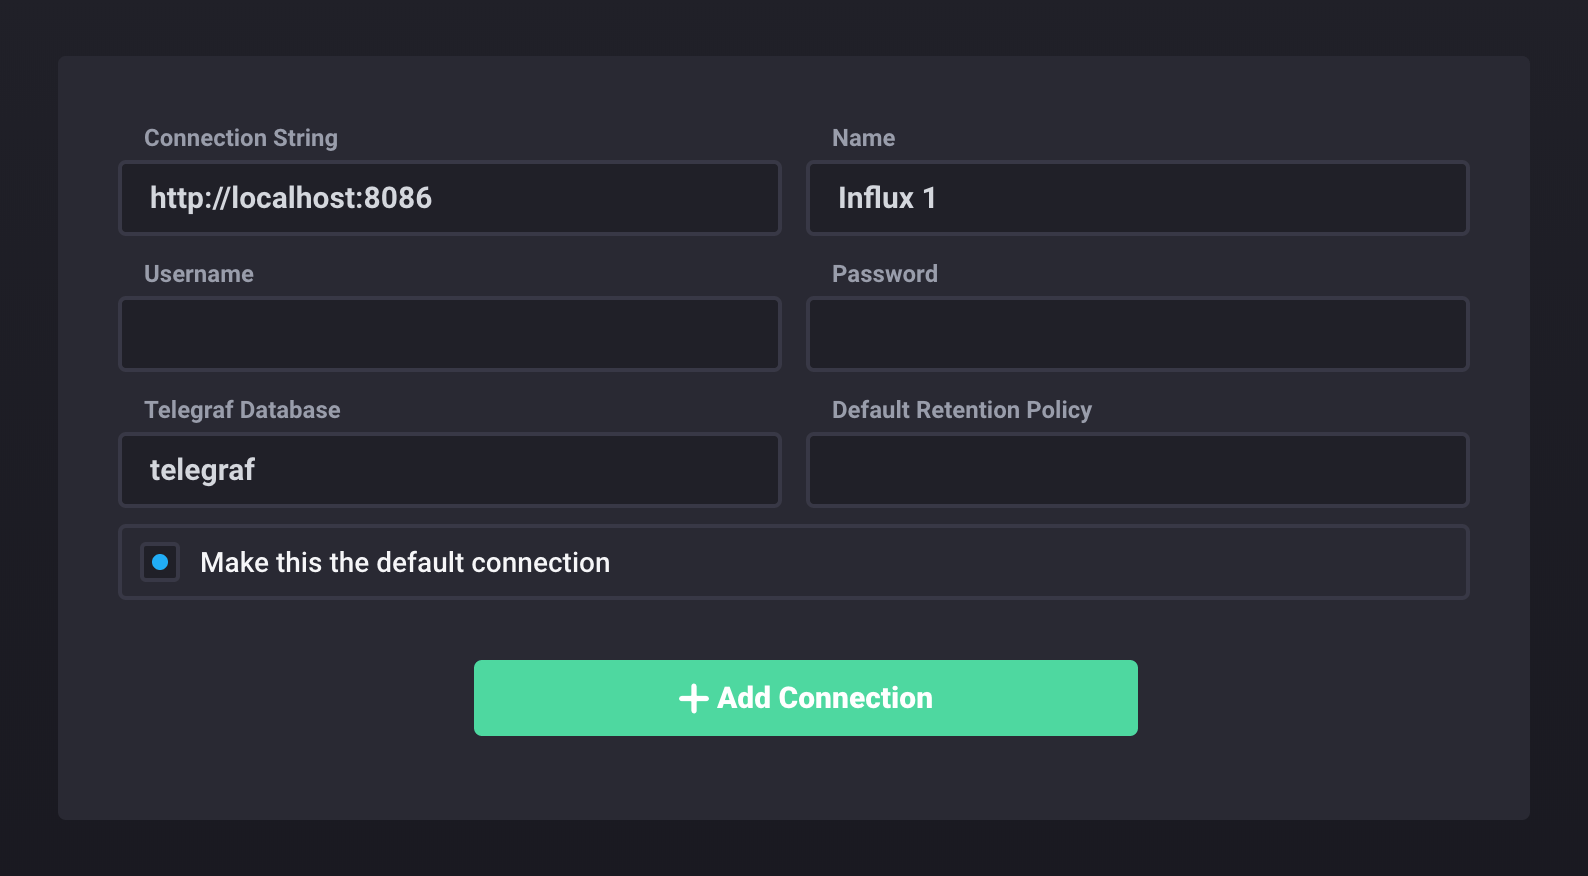Viewport: 1588px width, 876px height.
Task: Click the 'Username' field label
Action: [199, 274]
